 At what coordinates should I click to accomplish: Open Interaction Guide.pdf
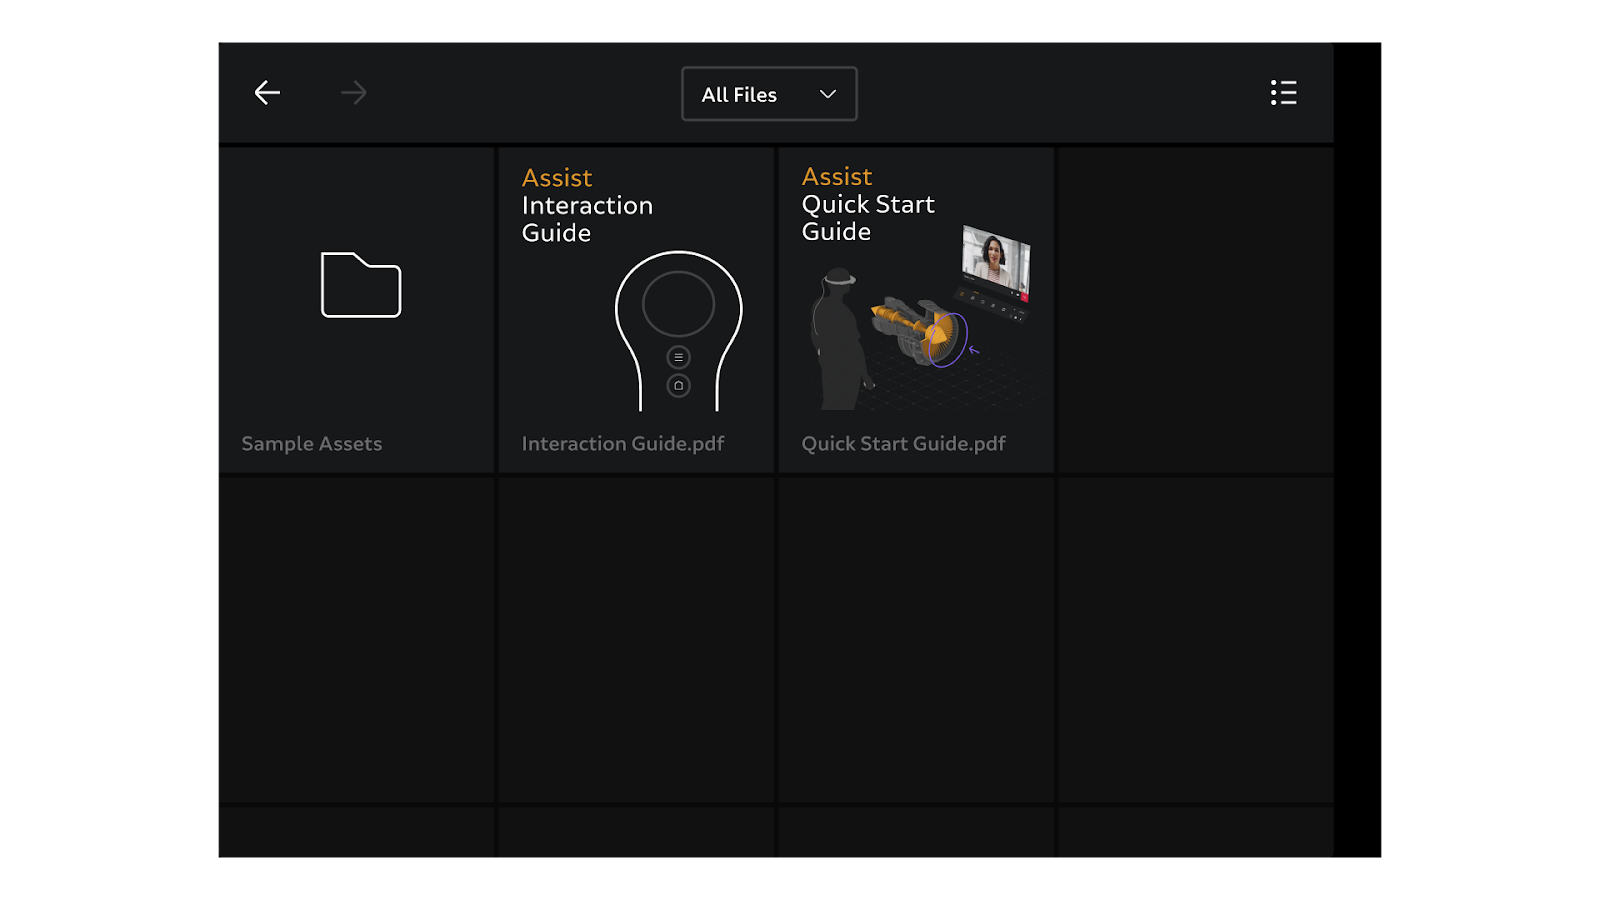[x=636, y=310]
